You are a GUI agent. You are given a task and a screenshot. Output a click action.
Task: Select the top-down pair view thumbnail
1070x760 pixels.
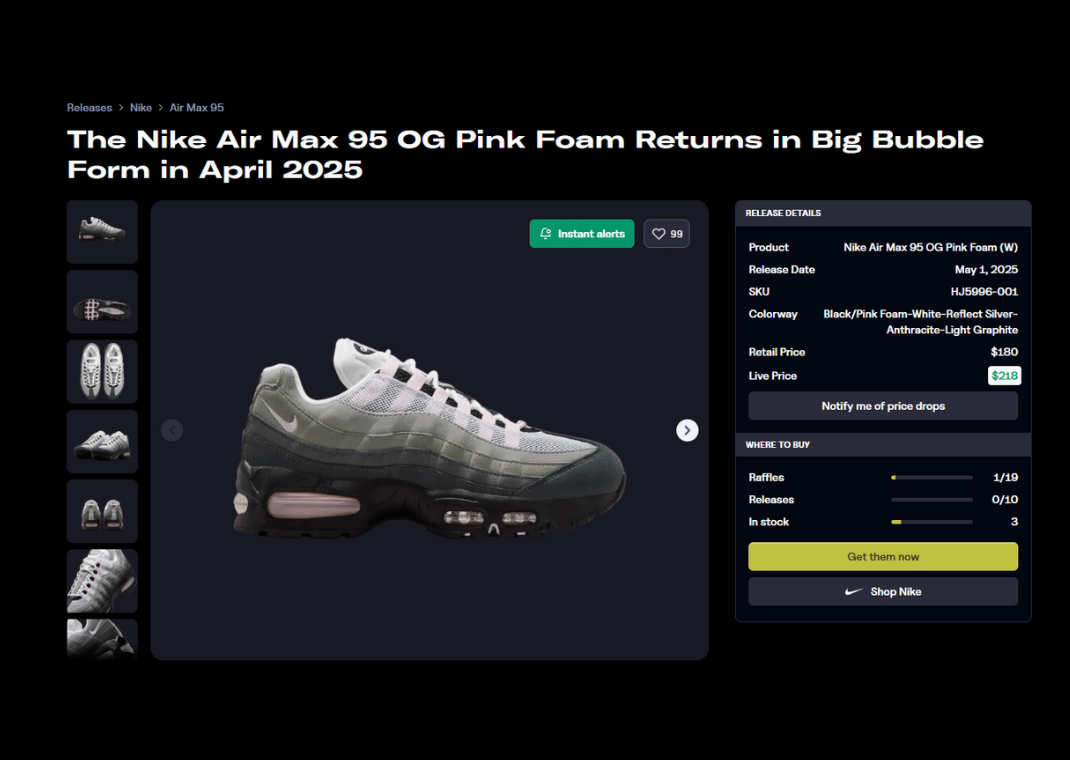pyautogui.click(x=102, y=372)
